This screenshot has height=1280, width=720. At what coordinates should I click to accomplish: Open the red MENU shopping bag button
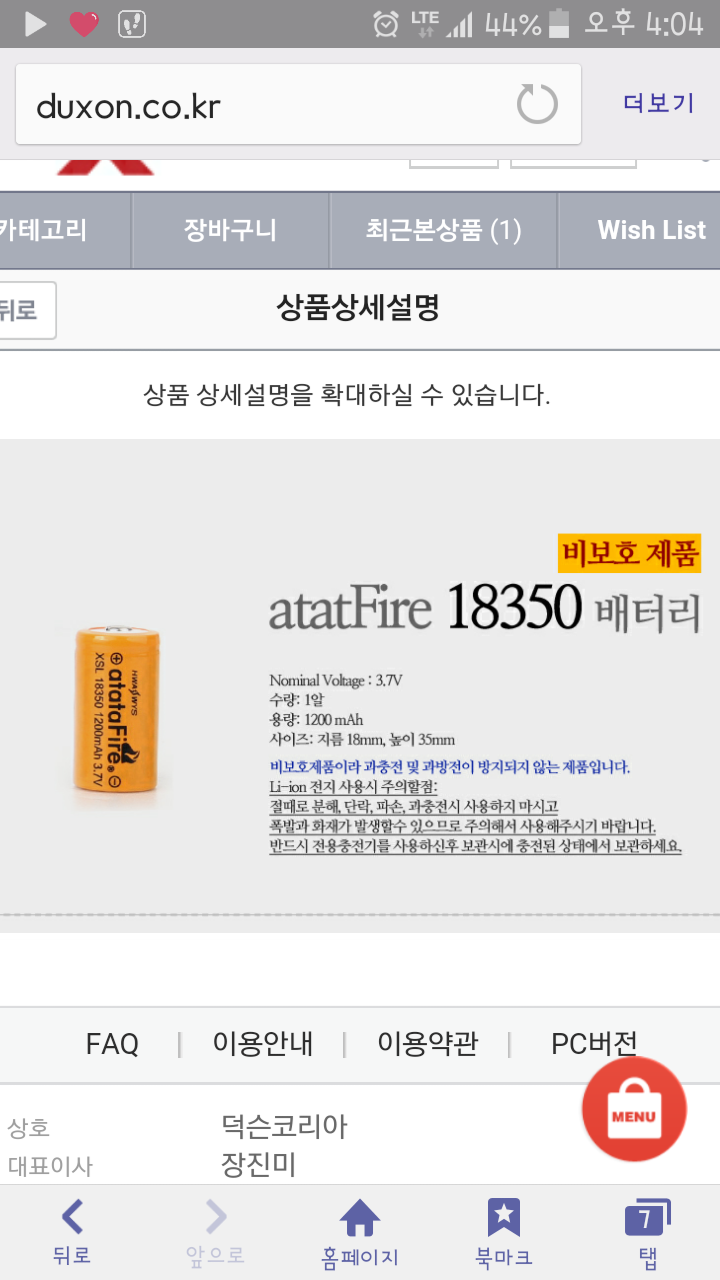coord(634,1109)
